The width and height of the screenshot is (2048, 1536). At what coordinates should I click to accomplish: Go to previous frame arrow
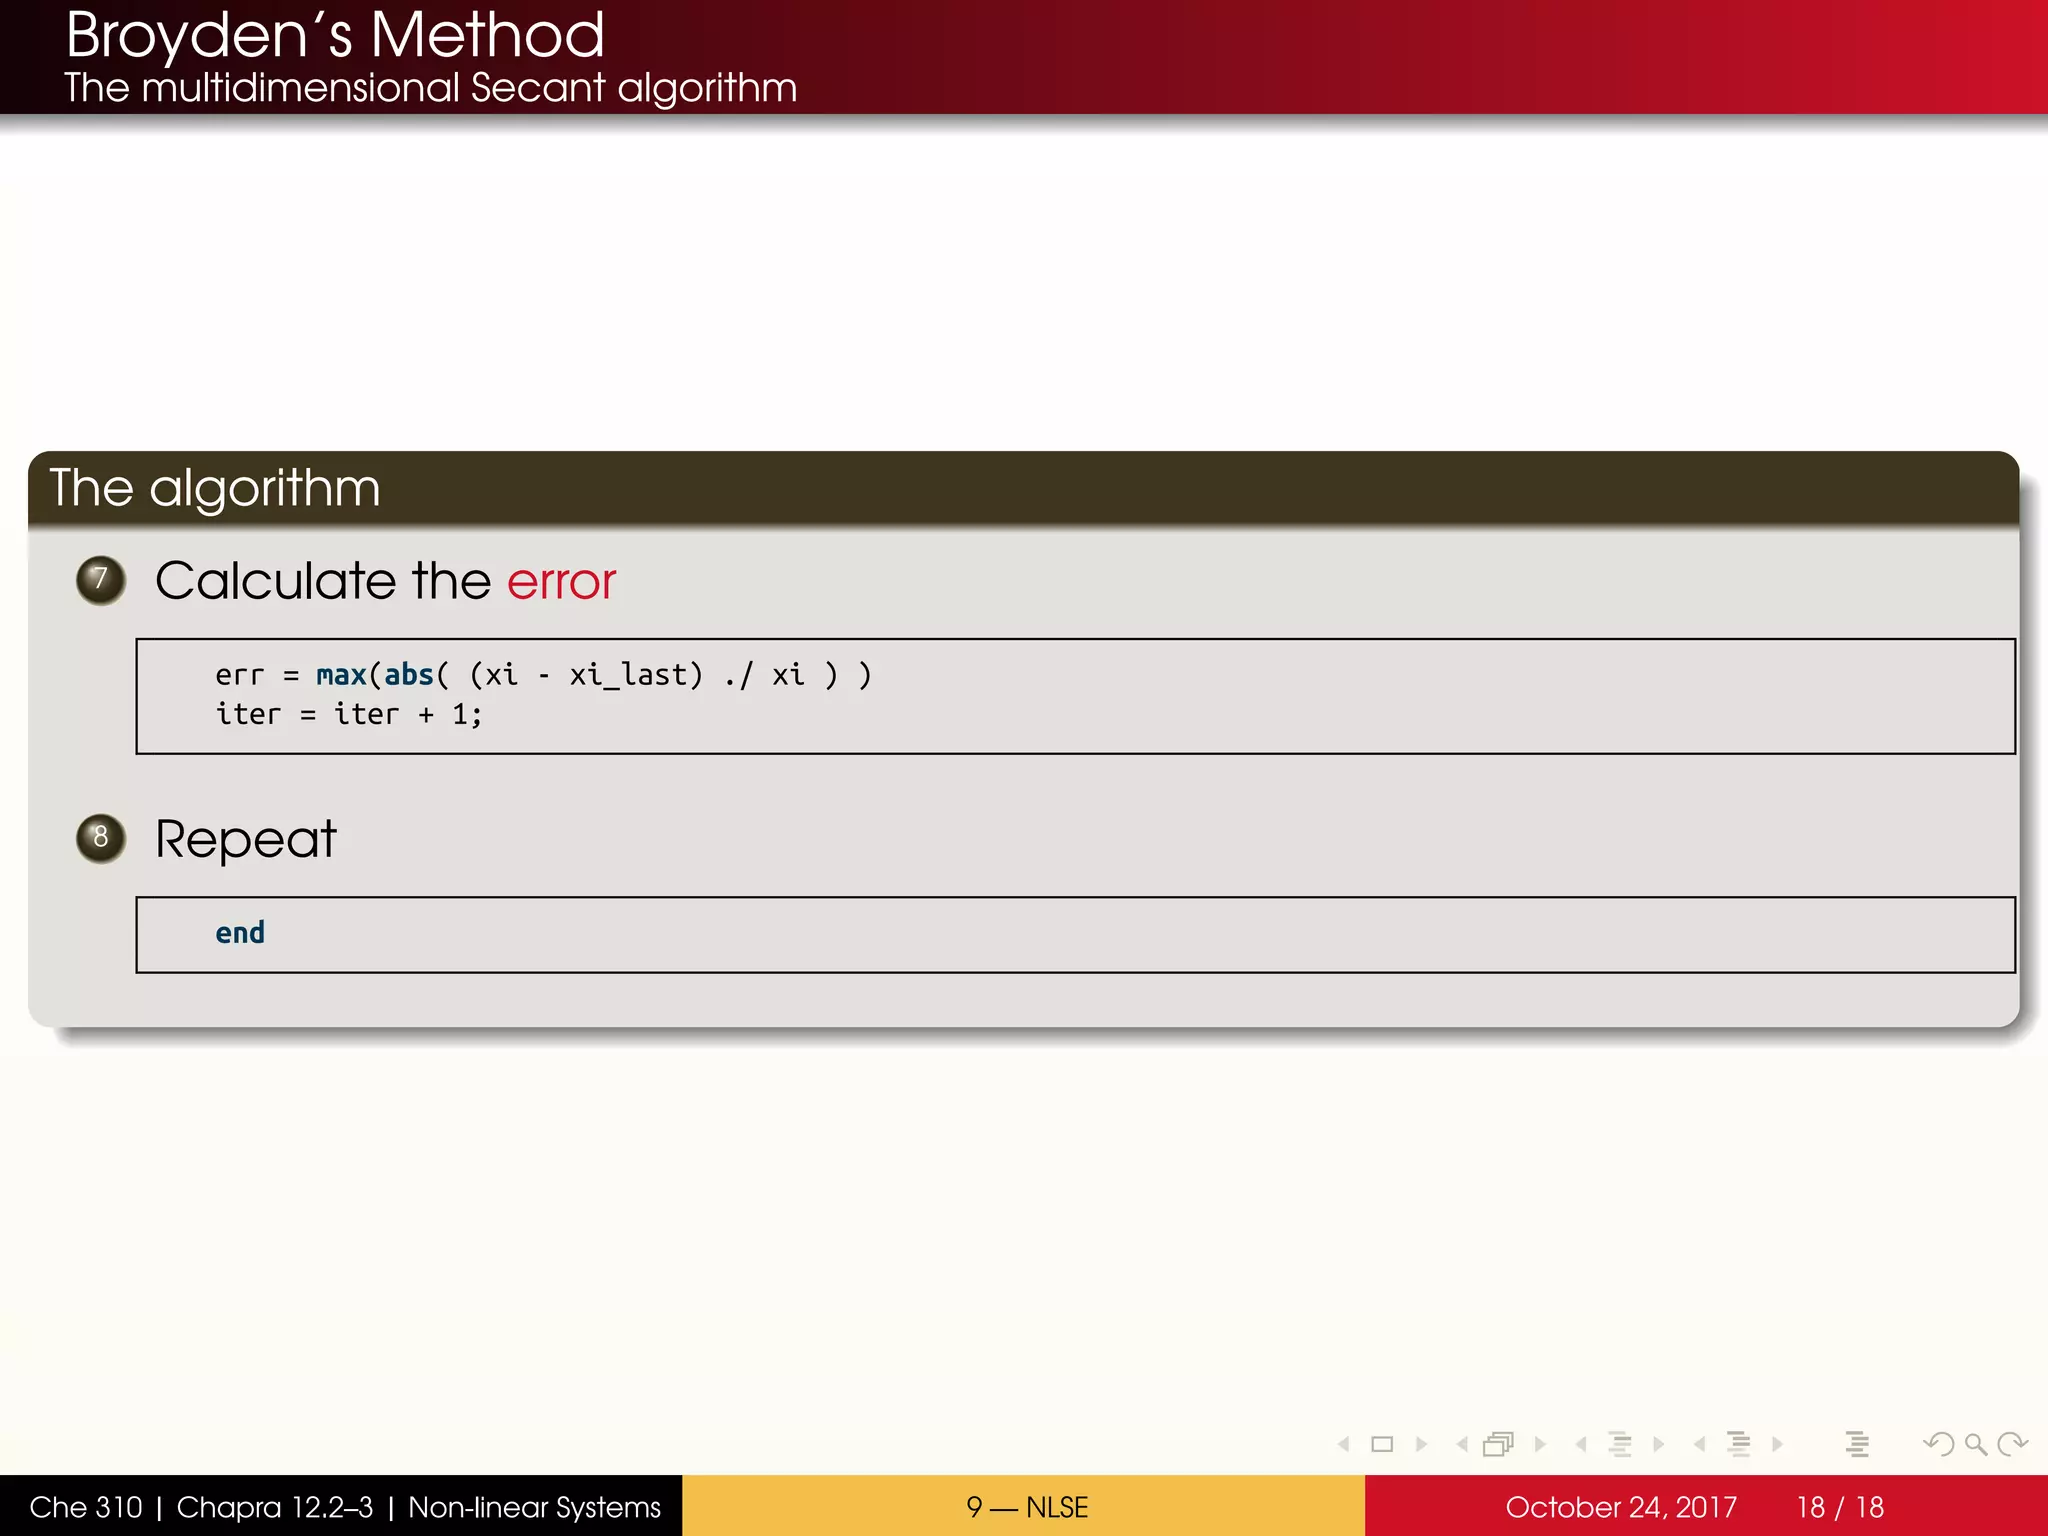(x=1462, y=1444)
